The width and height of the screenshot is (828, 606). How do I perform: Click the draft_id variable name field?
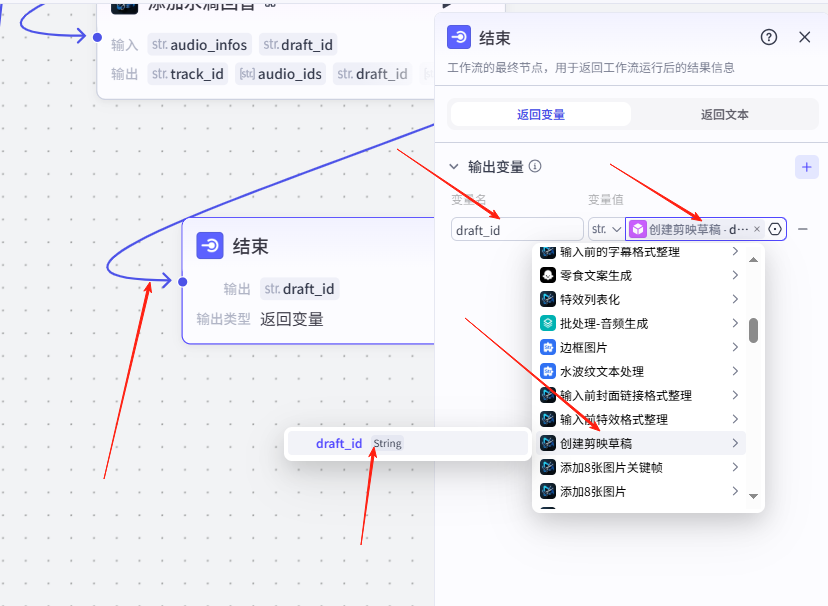(x=517, y=229)
